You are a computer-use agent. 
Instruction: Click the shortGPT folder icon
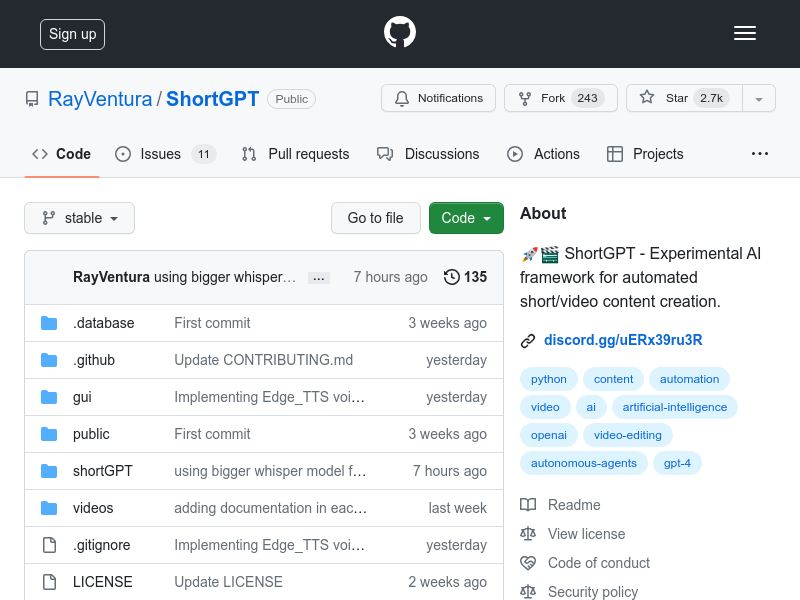pyautogui.click(x=49, y=471)
